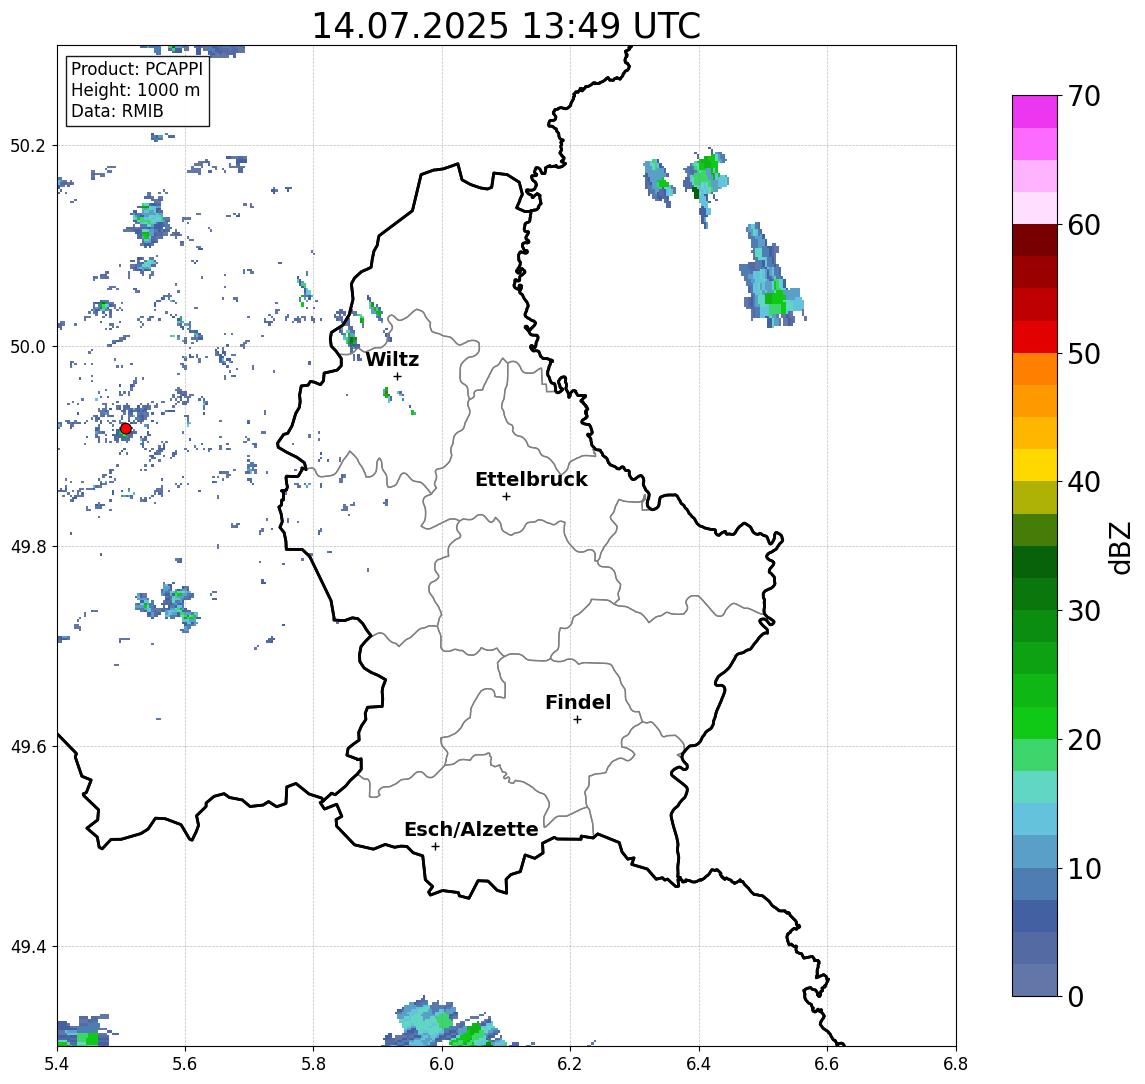
Task: Click the Findel city label
Action: pos(578,702)
